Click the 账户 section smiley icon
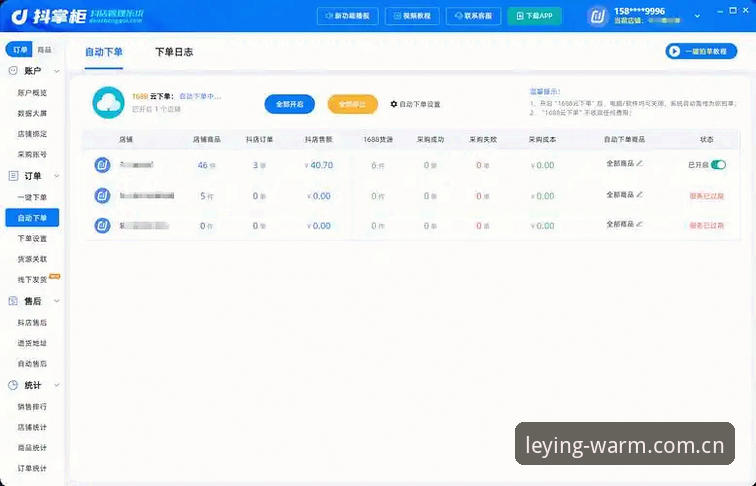The height and width of the screenshot is (486, 756). pos(14,71)
